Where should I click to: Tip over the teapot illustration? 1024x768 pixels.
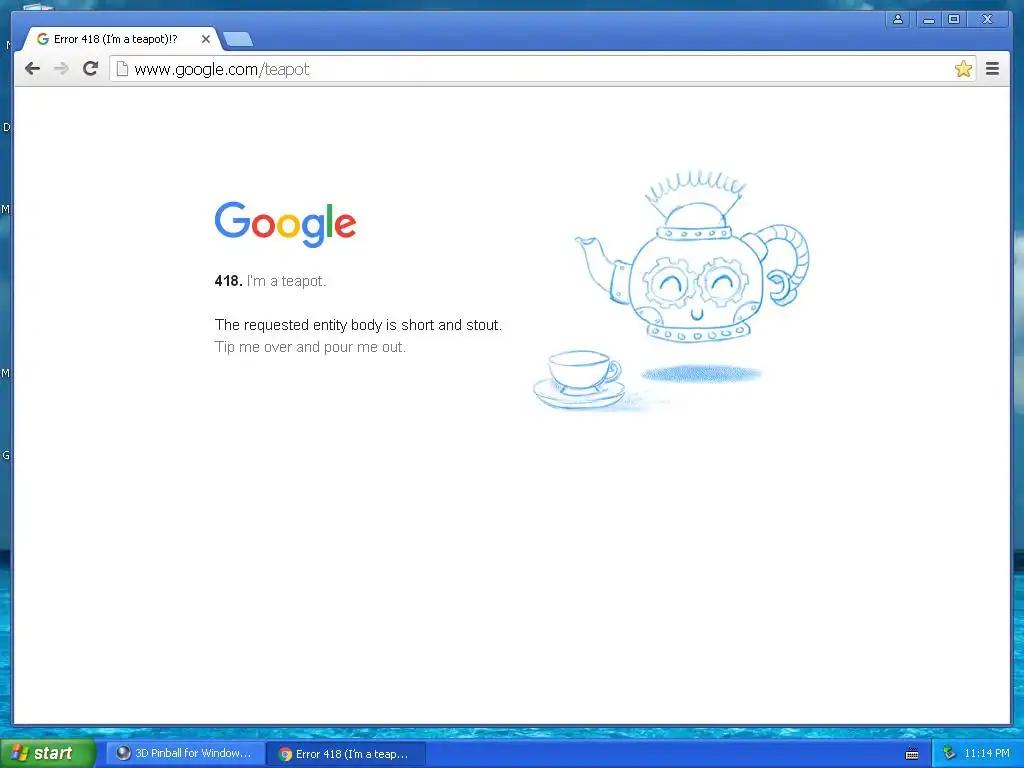coord(692,256)
